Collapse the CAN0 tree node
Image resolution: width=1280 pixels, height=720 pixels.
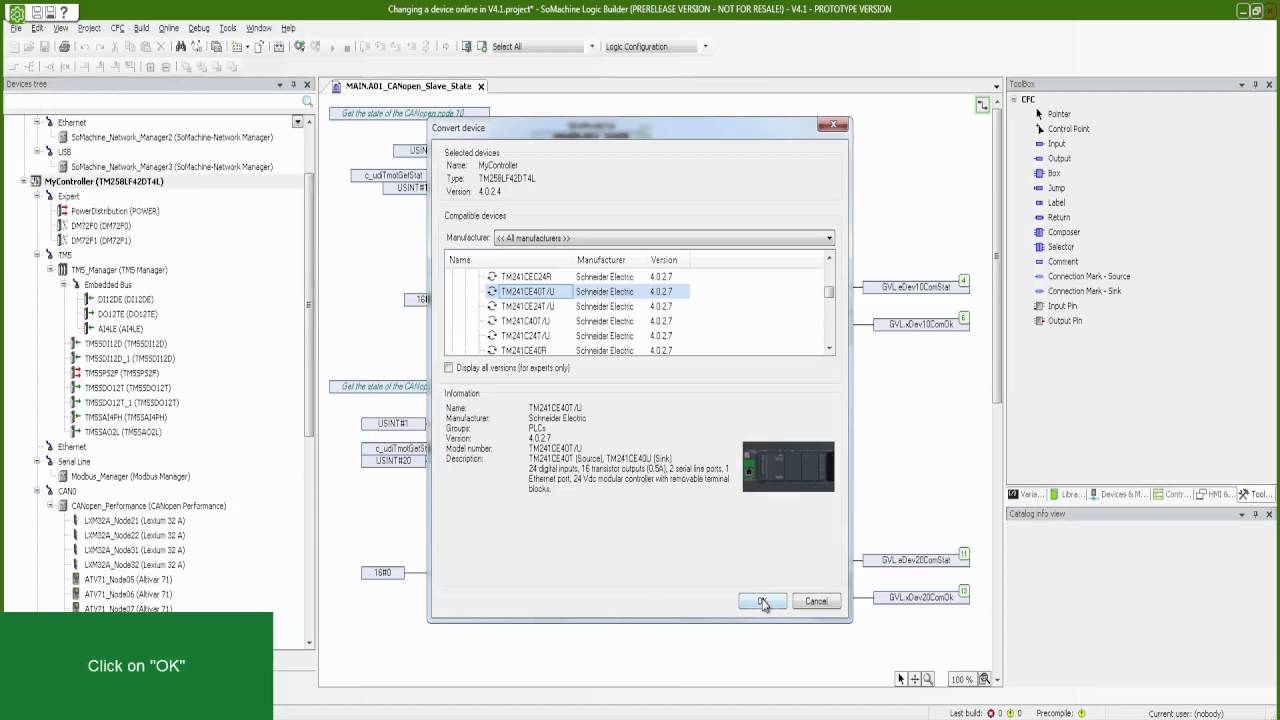[x=37, y=491]
